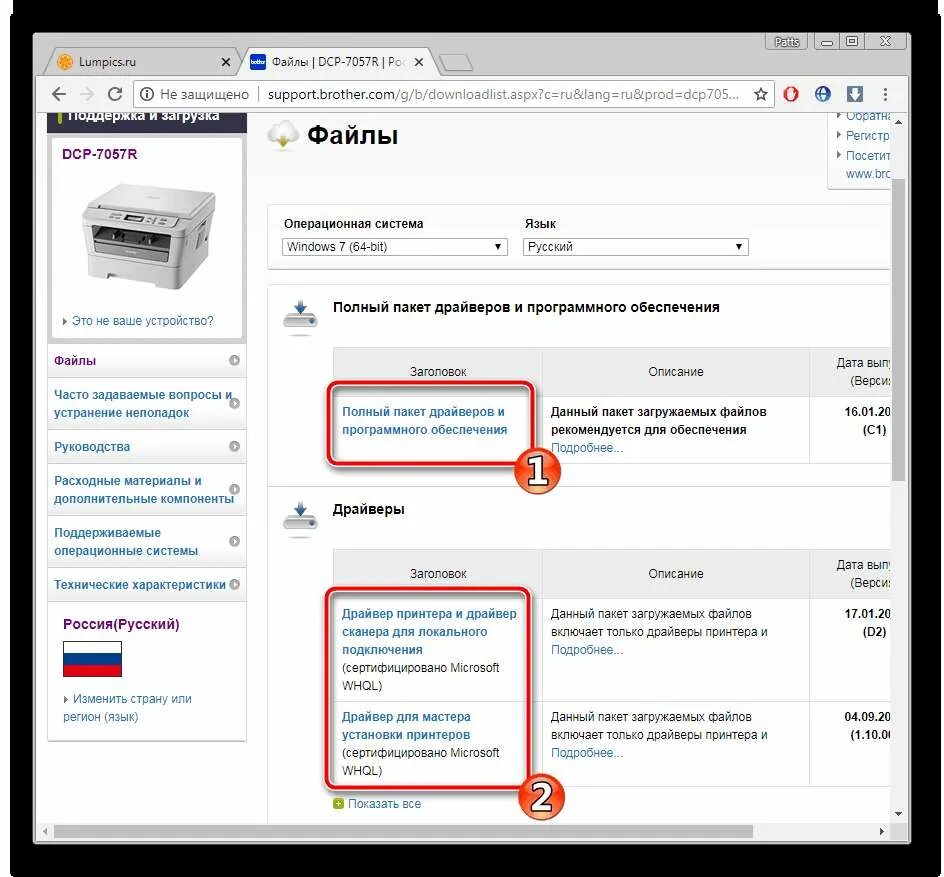944x877 pixels.
Task: Open 'Драйвер для мастера установки принтеров' link
Action: 406,725
